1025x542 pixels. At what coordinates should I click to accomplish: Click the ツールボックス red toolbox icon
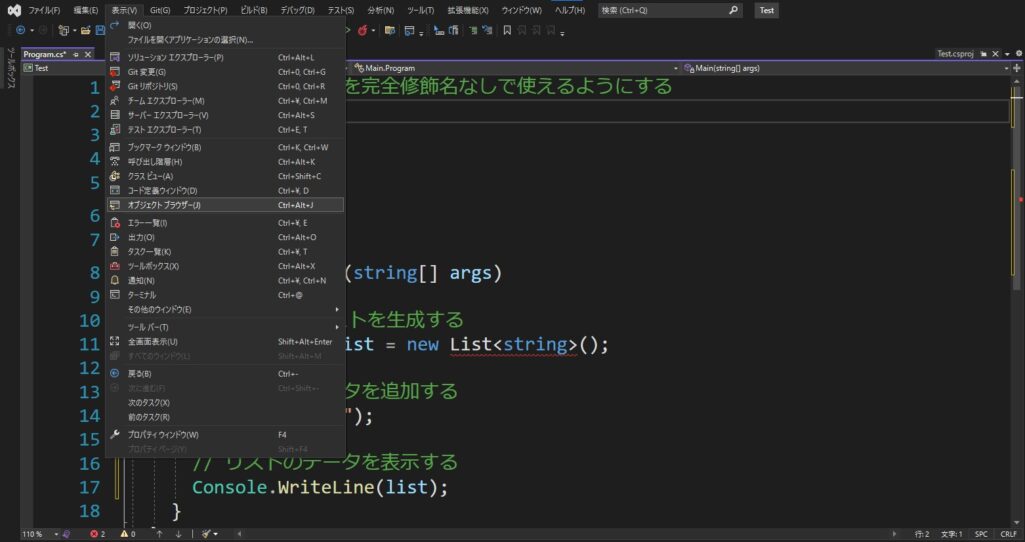[115, 266]
